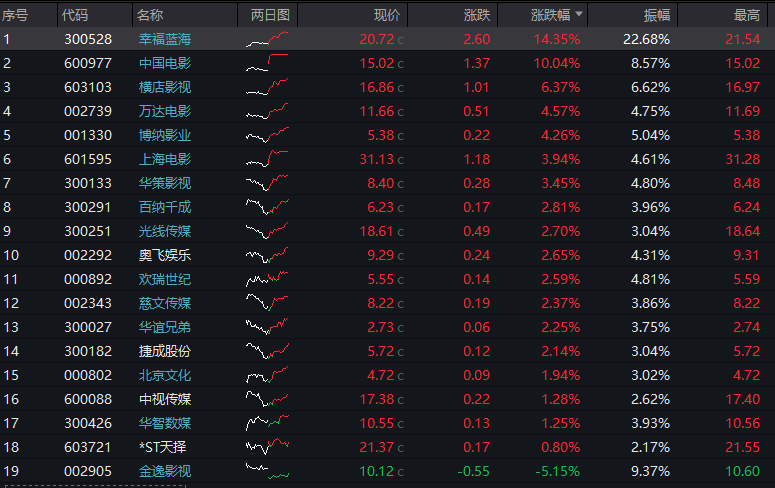This screenshot has width=775, height=488.
Task: Open 金逸影视 two-day sparkline chart
Action: [x=267, y=471]
